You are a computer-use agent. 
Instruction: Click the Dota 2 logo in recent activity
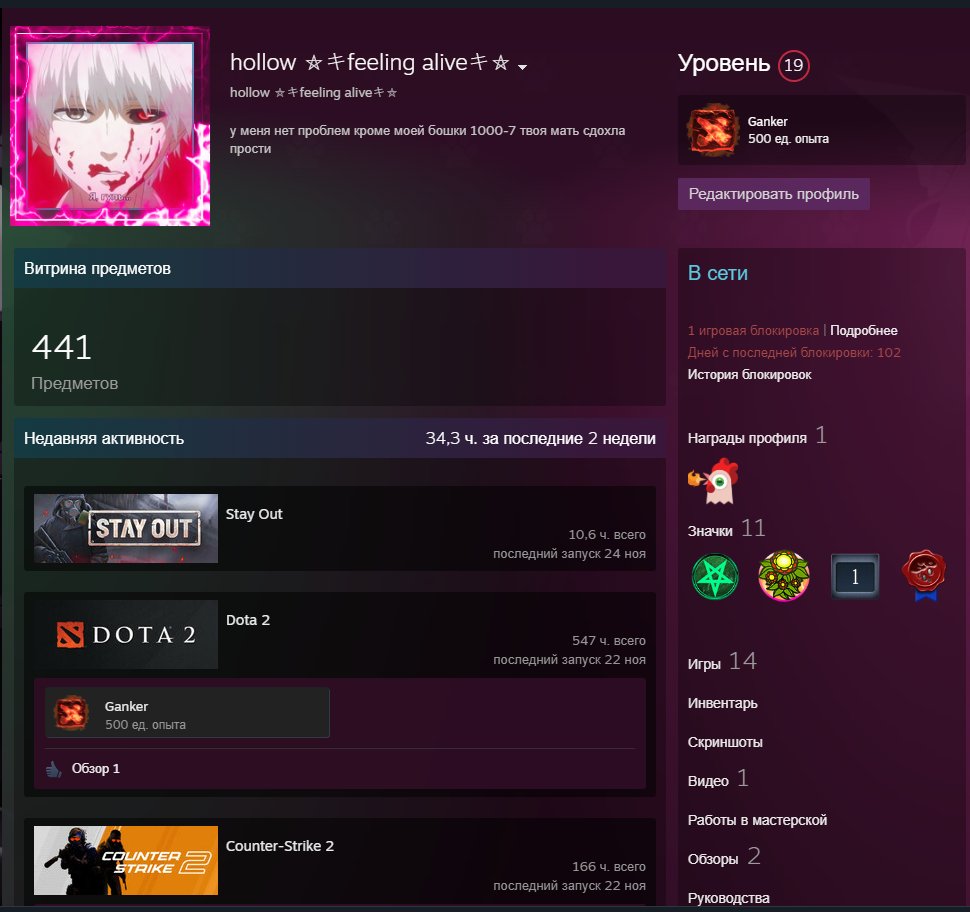pyautogui.click(x=125, y=633)
